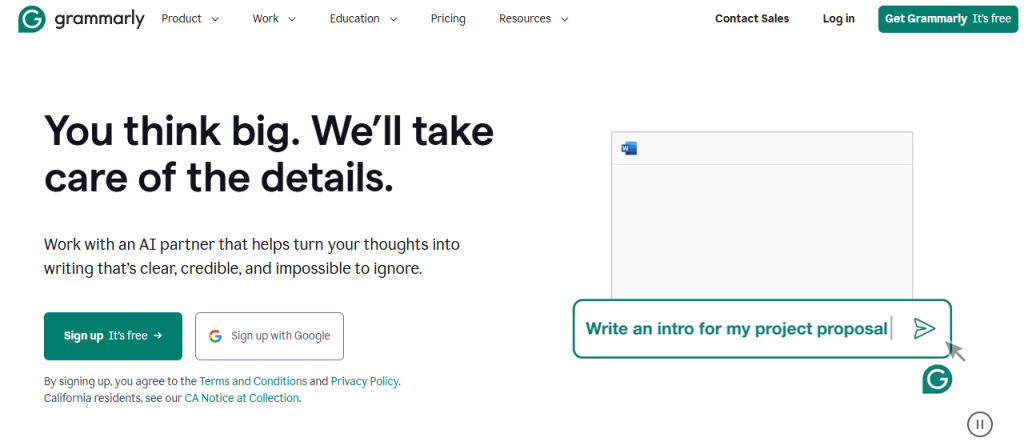Viewport: 1024px width, 446px height.
Task: Click Get Grammarly It's free button
Action: 948,19
